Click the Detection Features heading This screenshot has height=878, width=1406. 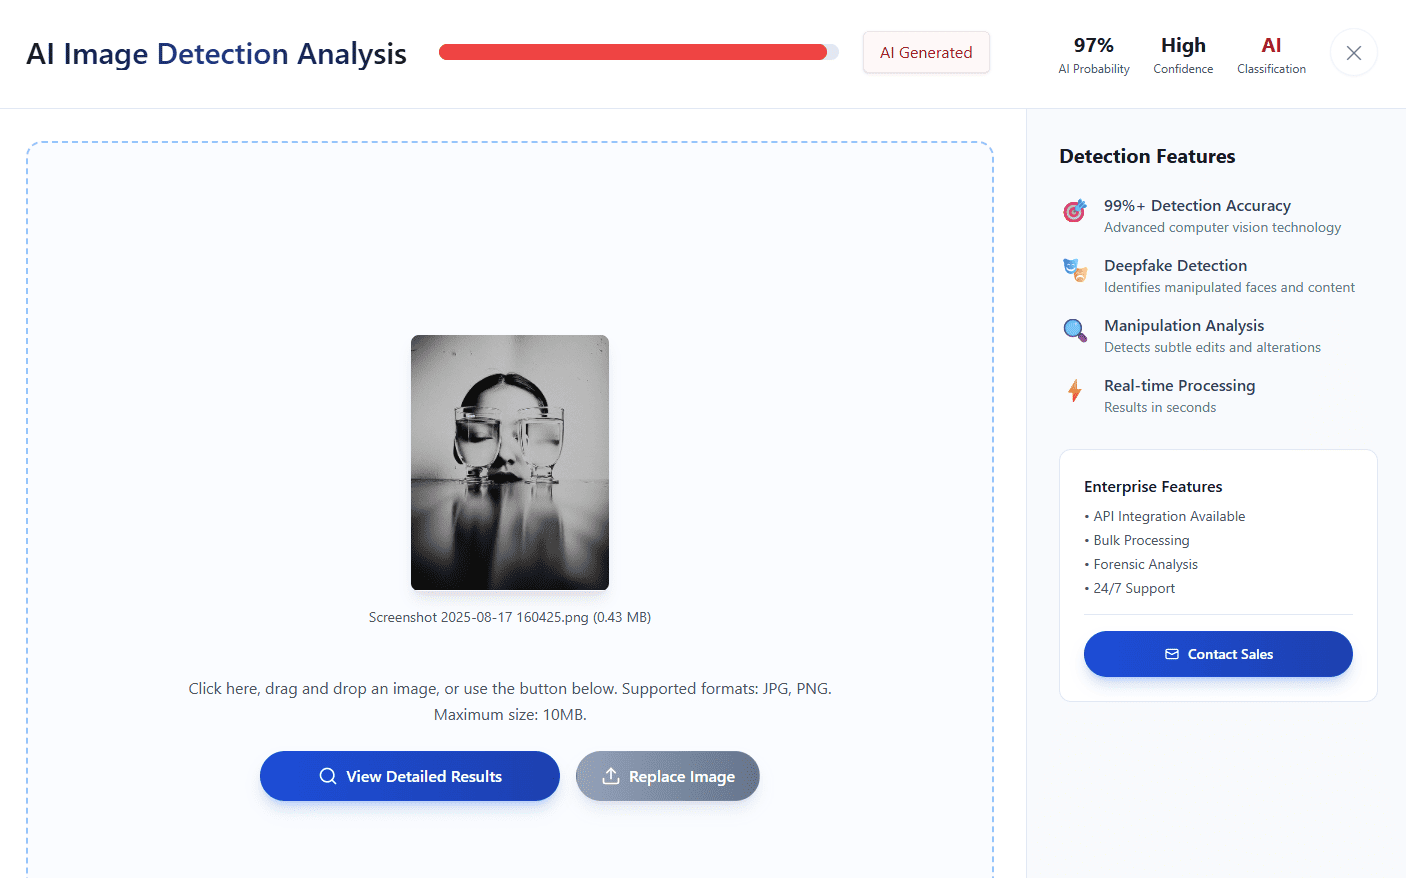pos(1147,156)
